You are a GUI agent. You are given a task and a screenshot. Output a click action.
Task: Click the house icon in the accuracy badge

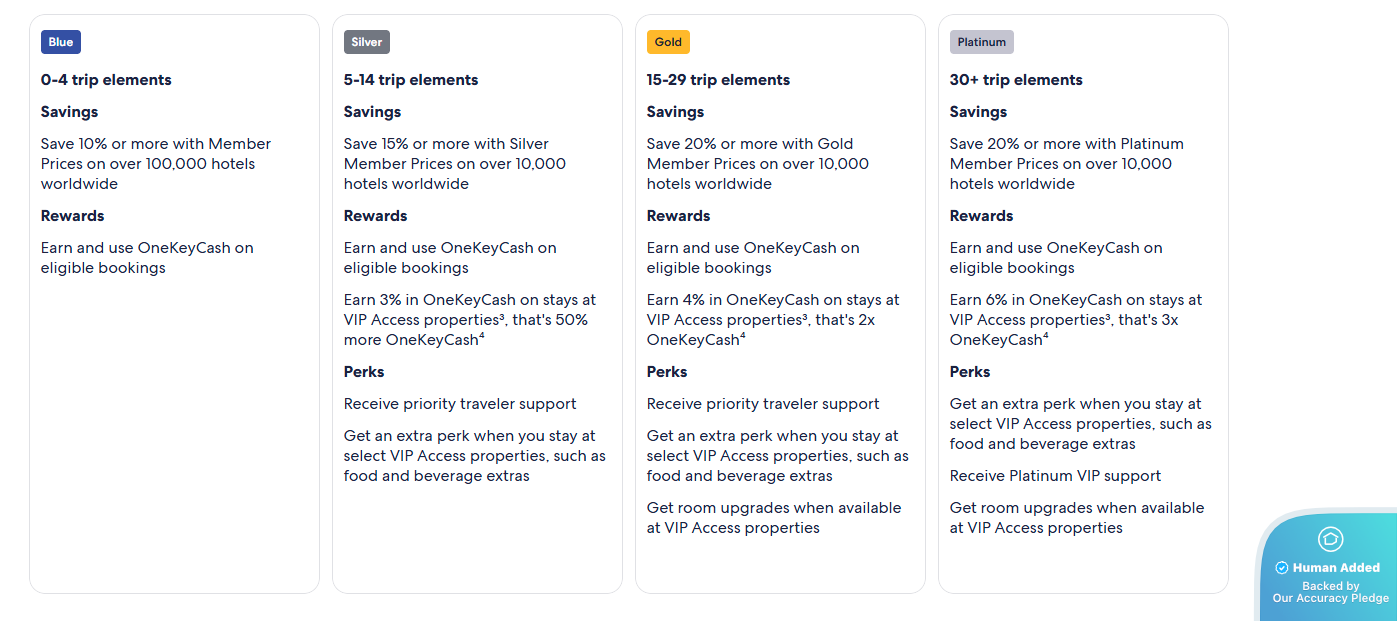(1330, 539)
